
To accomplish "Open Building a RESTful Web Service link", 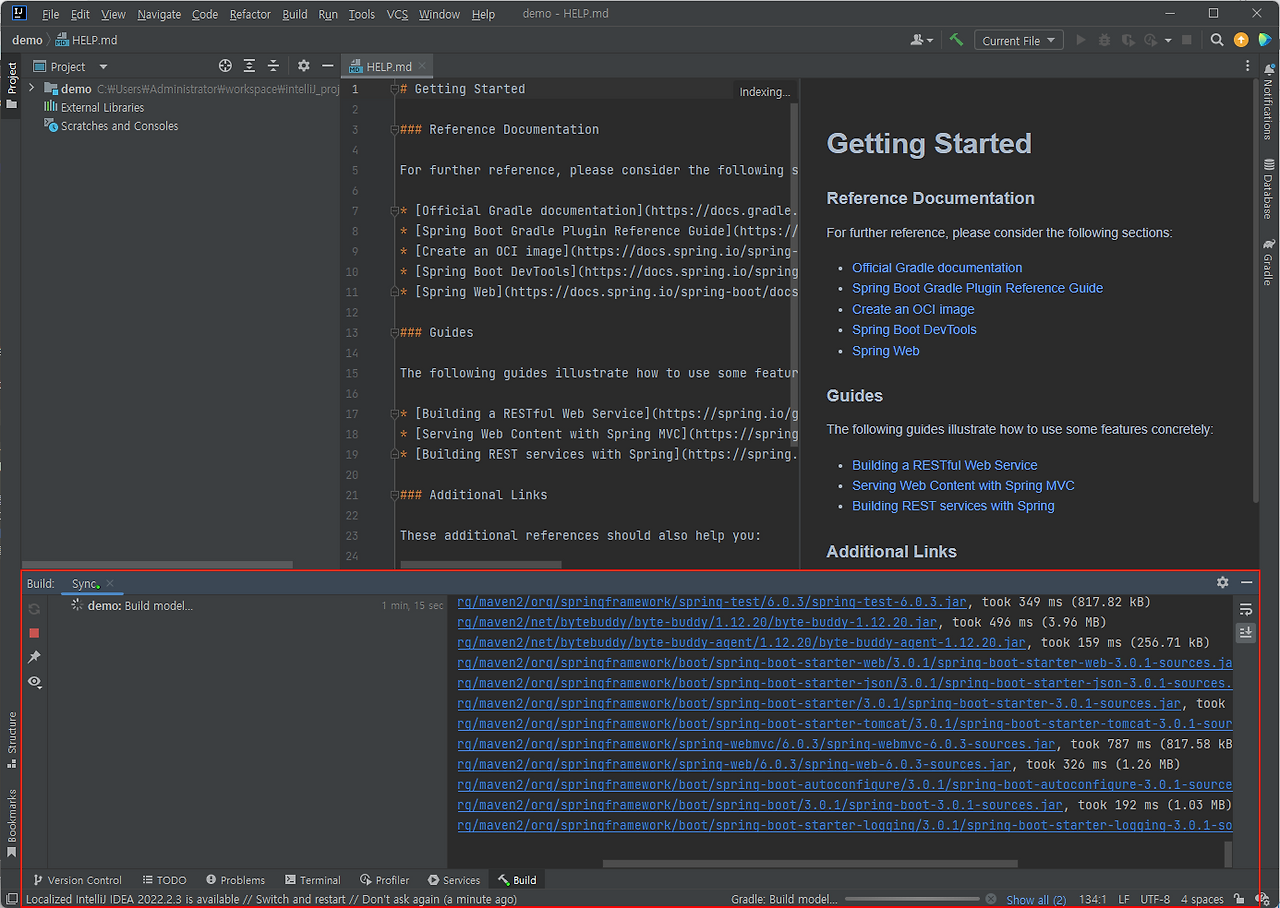I will (x=945, y=465).
